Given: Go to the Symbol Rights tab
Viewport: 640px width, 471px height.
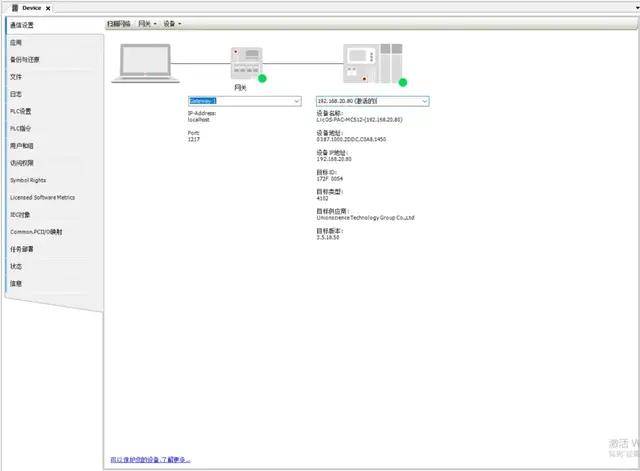Looking at the screenshot, I should [28, 180].
